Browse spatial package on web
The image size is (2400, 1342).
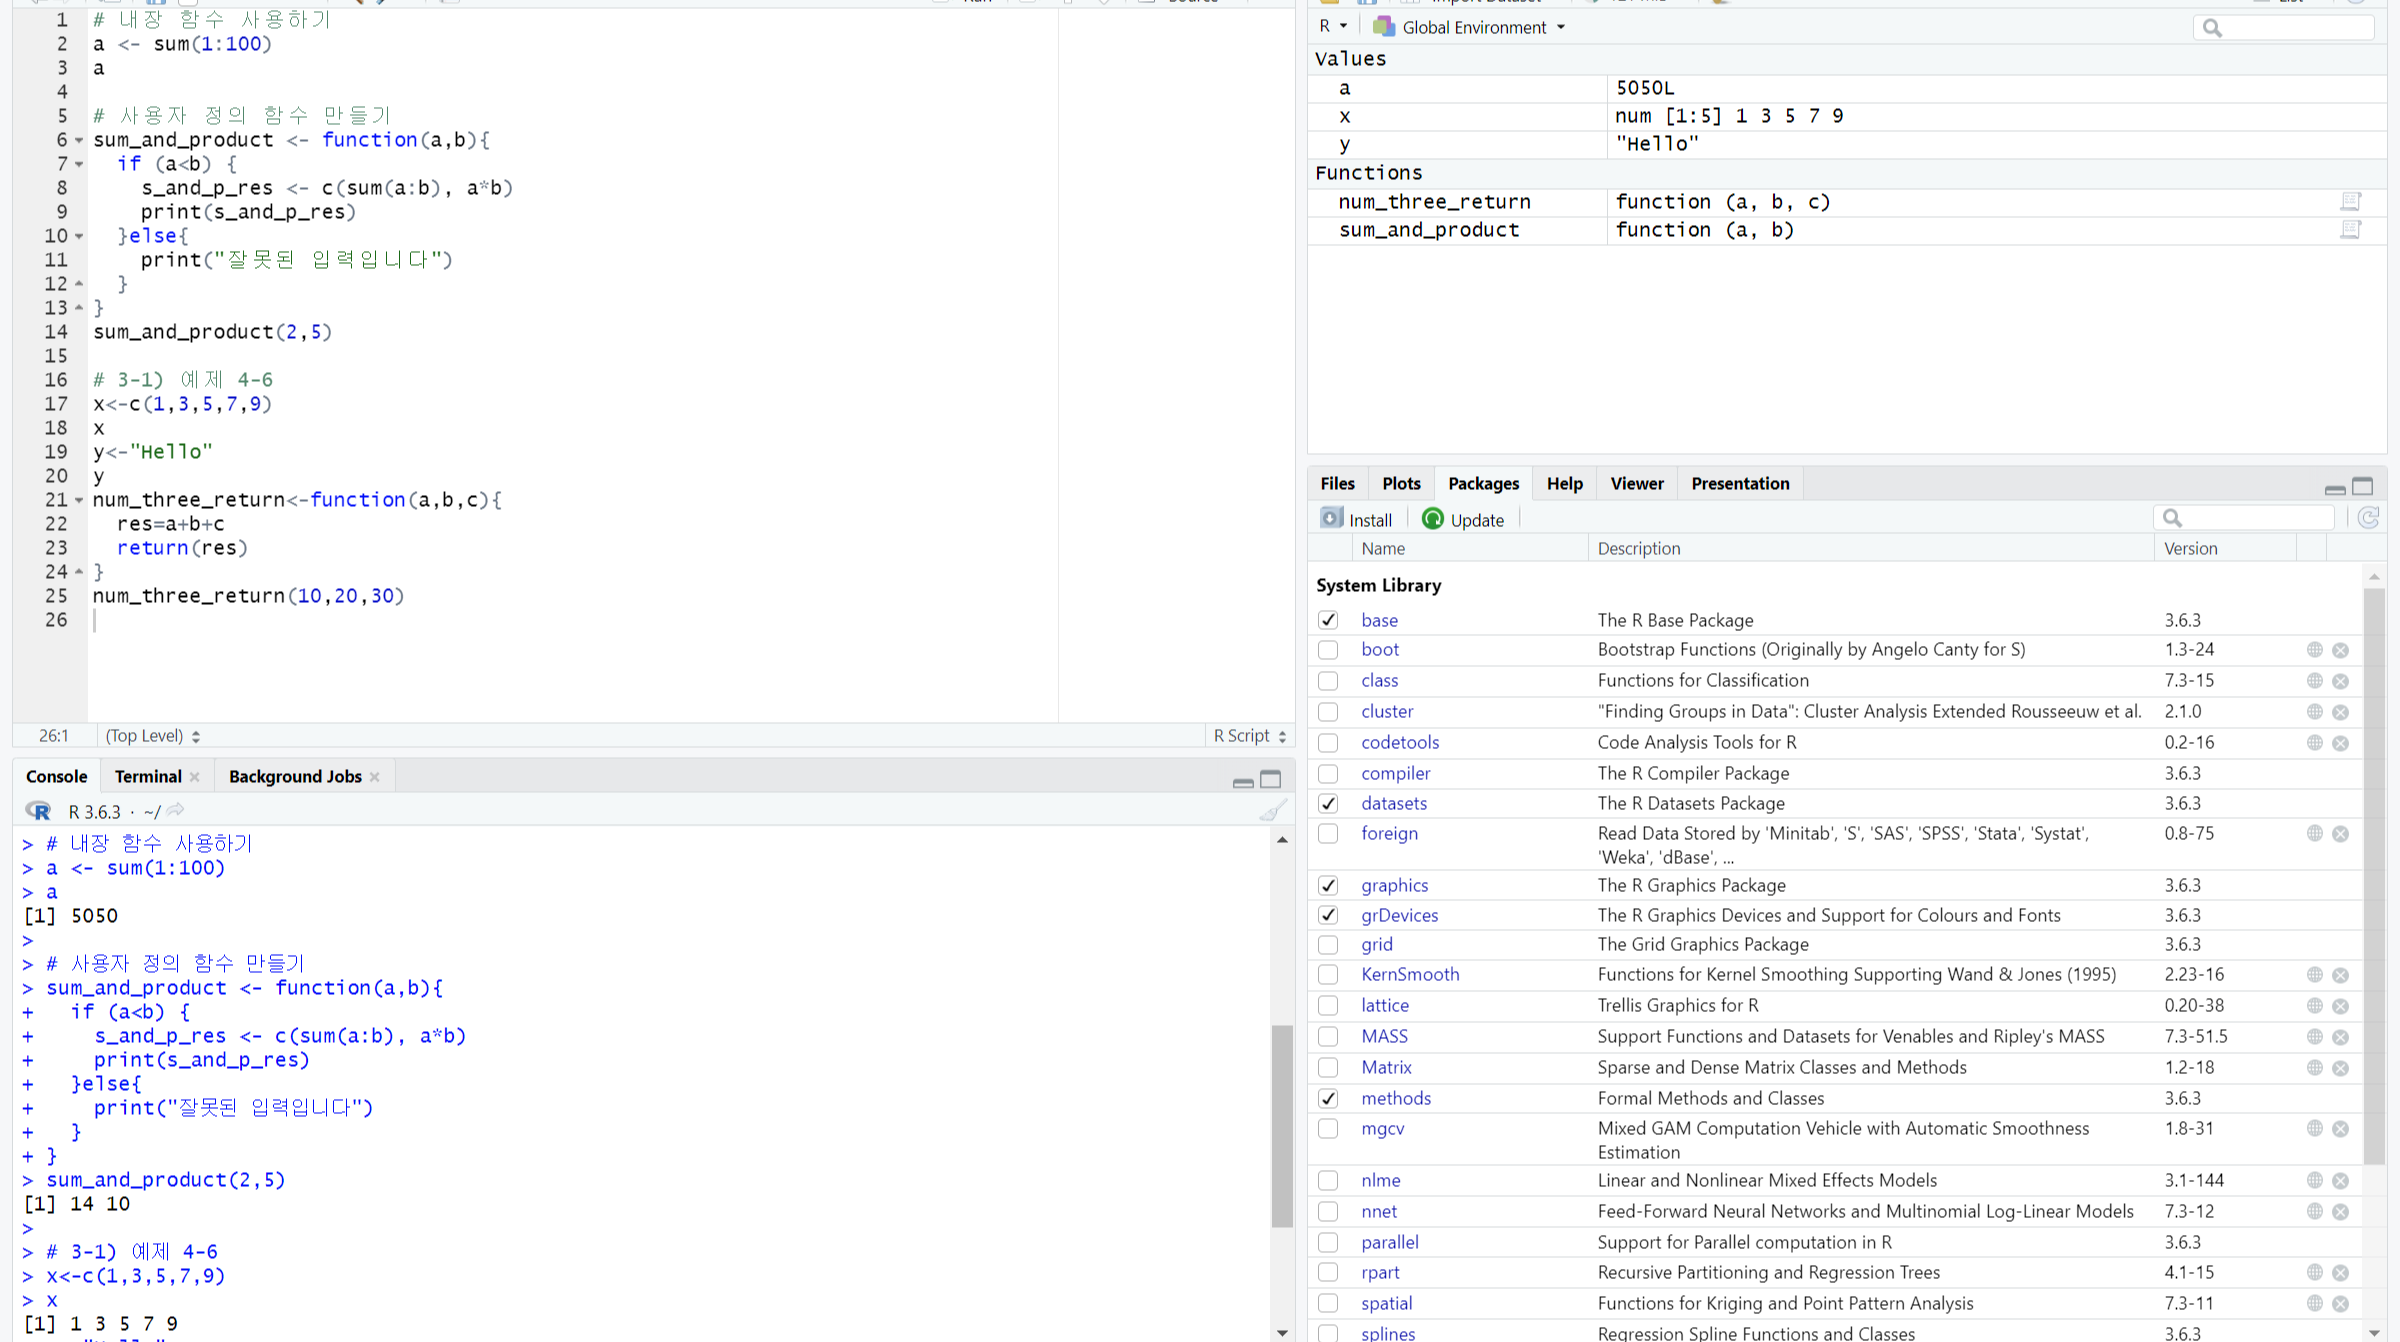[x=2315, y=1304]
